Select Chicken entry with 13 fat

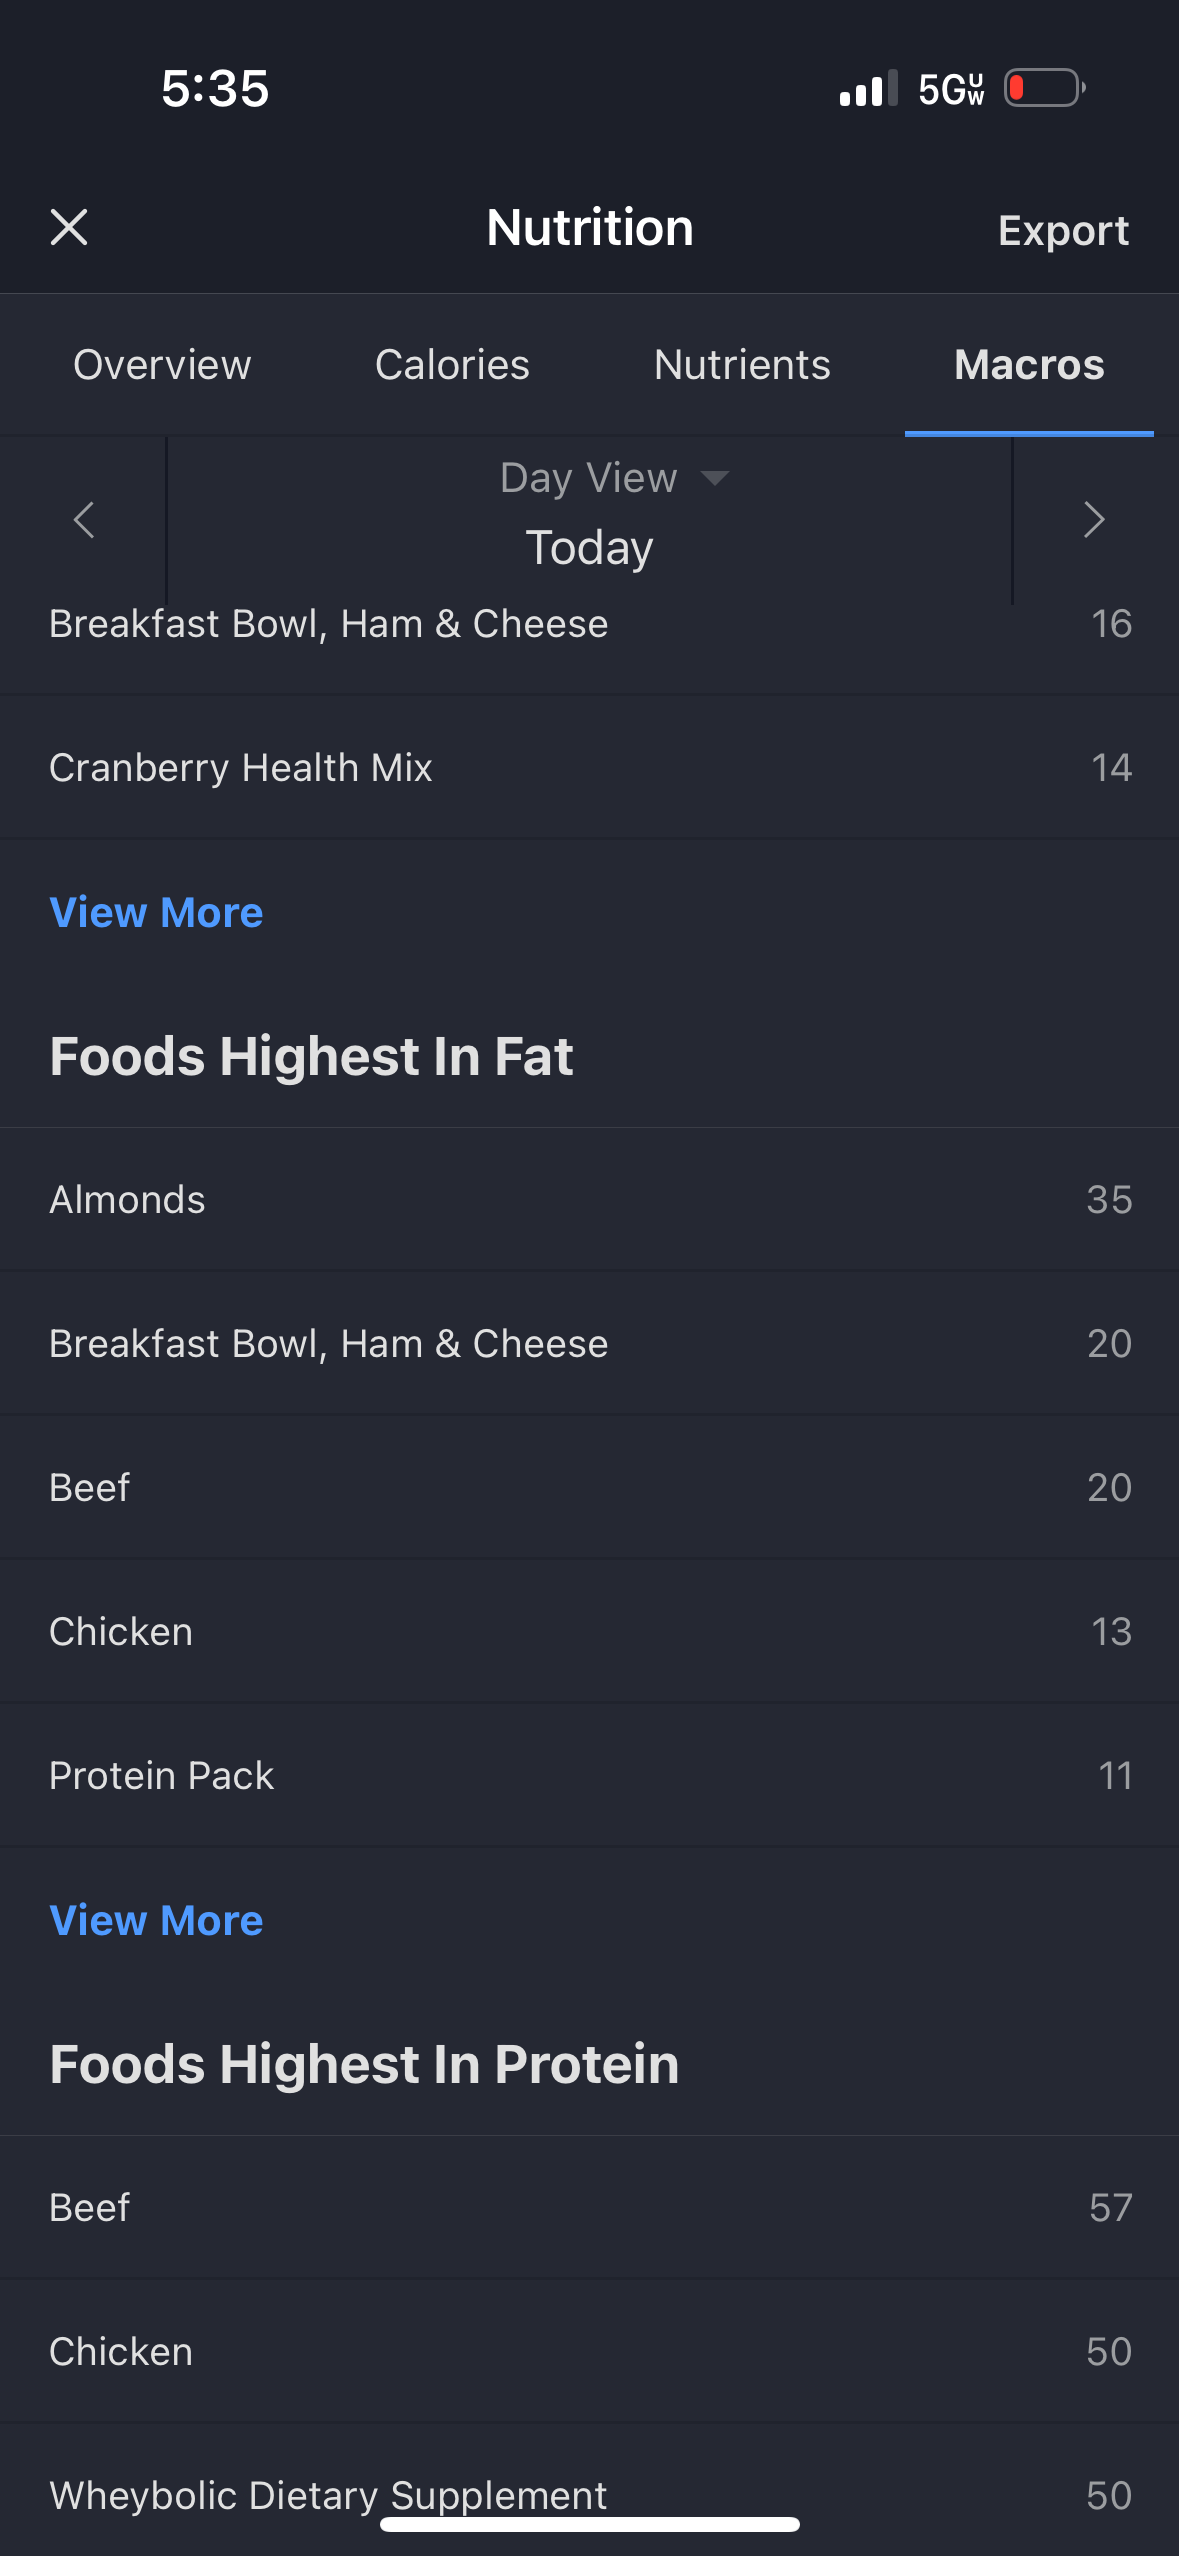point(589,1631)
